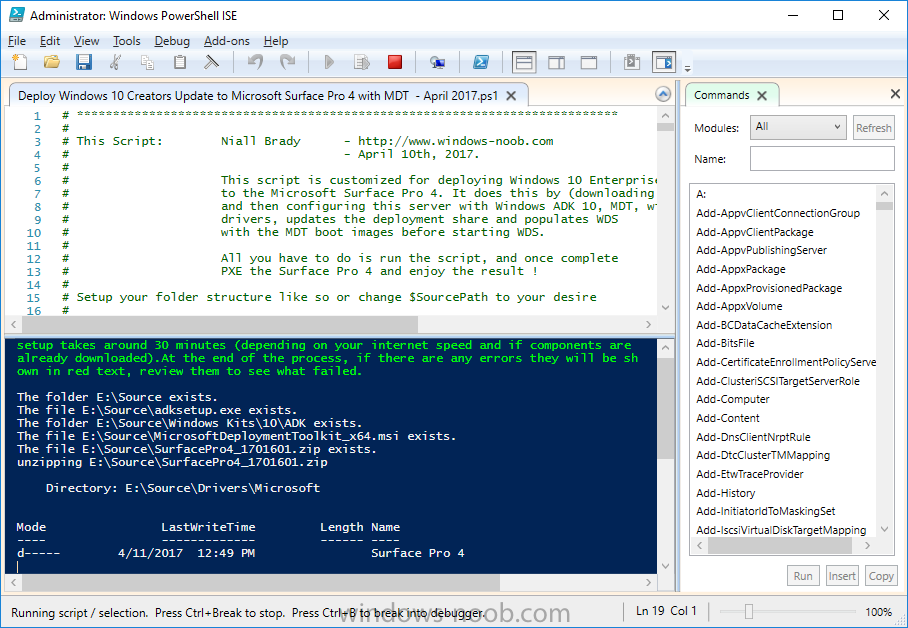Click the Copy button in Commands
The width and height of the screenshot is (908, 628).
881,576
